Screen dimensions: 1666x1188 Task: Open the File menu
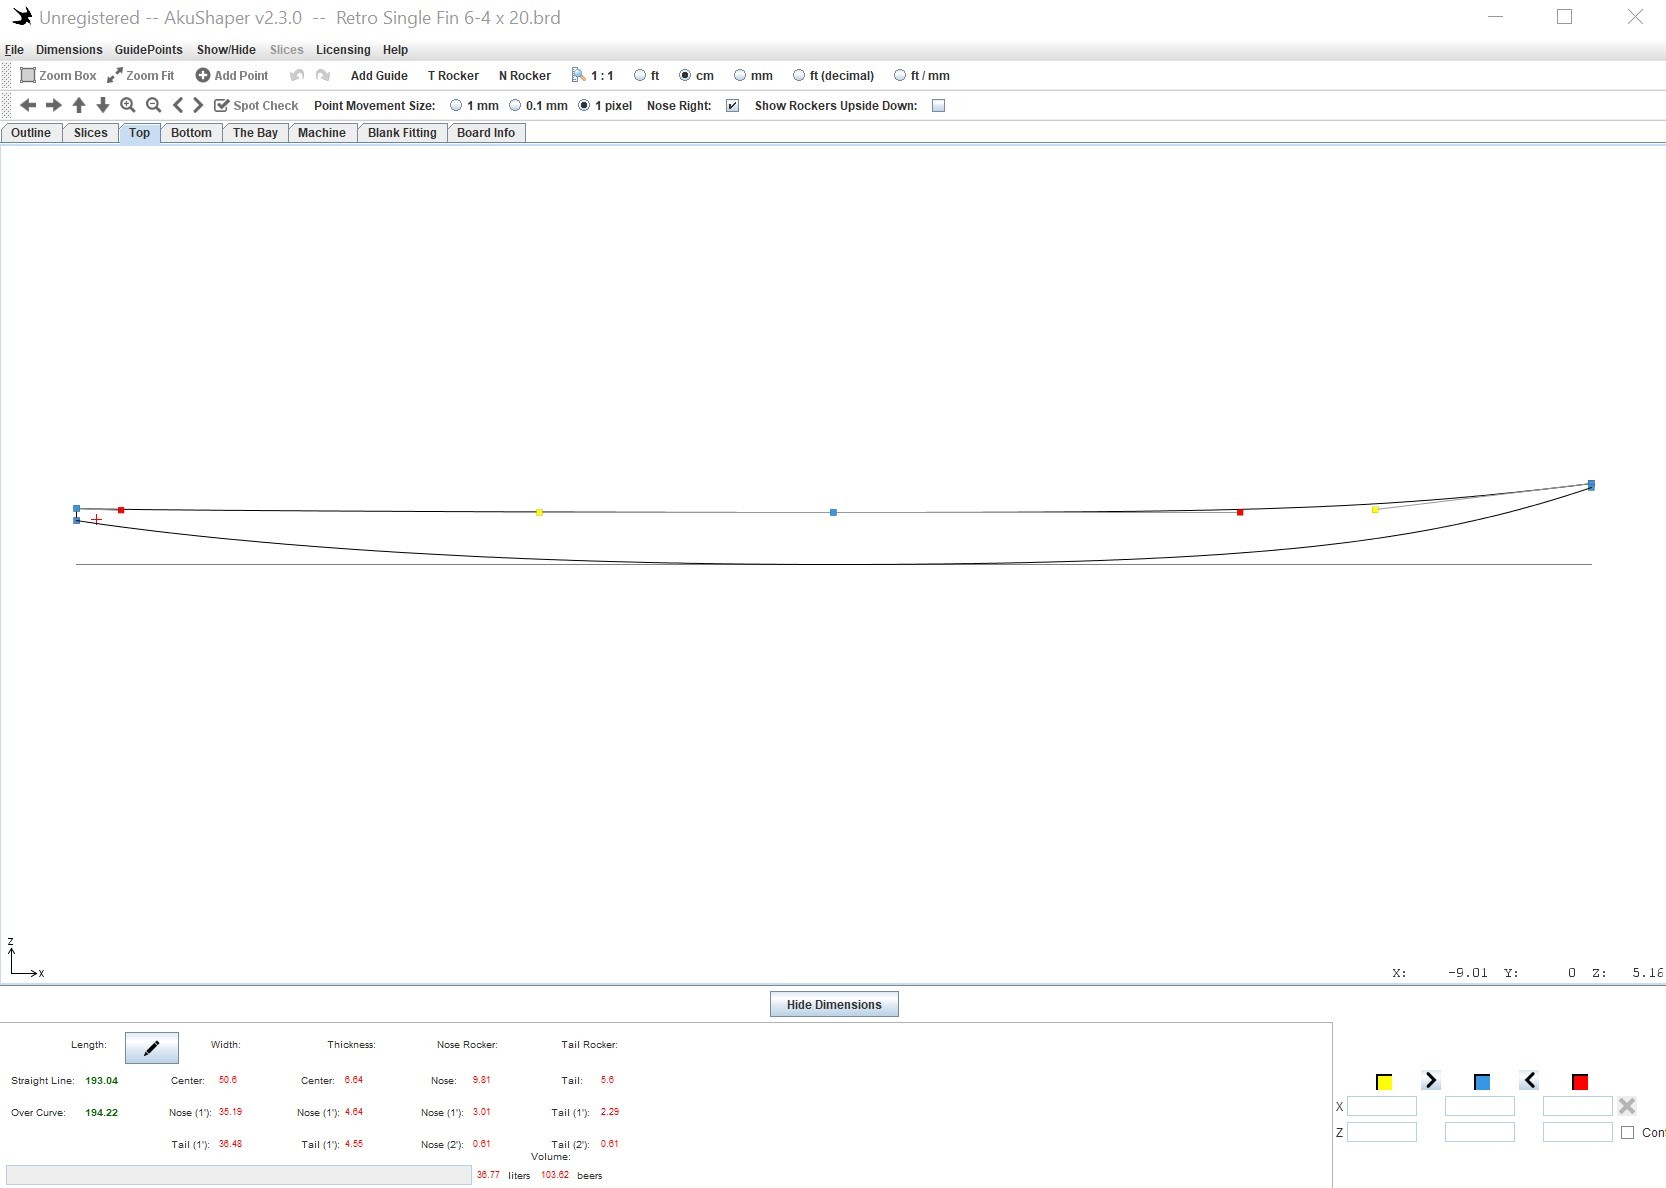(14, 50)
